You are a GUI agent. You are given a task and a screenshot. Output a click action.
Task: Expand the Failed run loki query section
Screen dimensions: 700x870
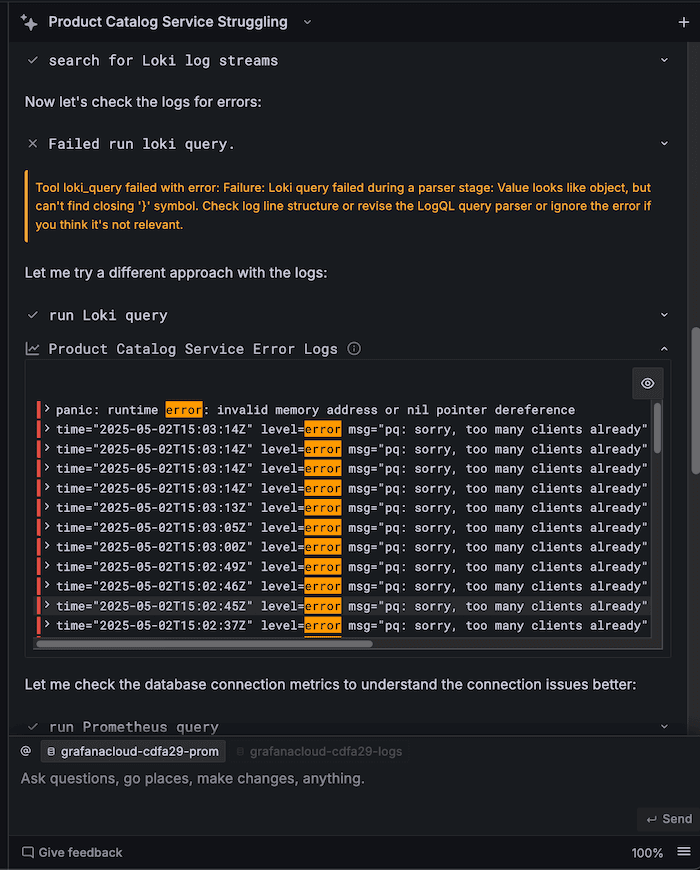click(x=664, y=143)
